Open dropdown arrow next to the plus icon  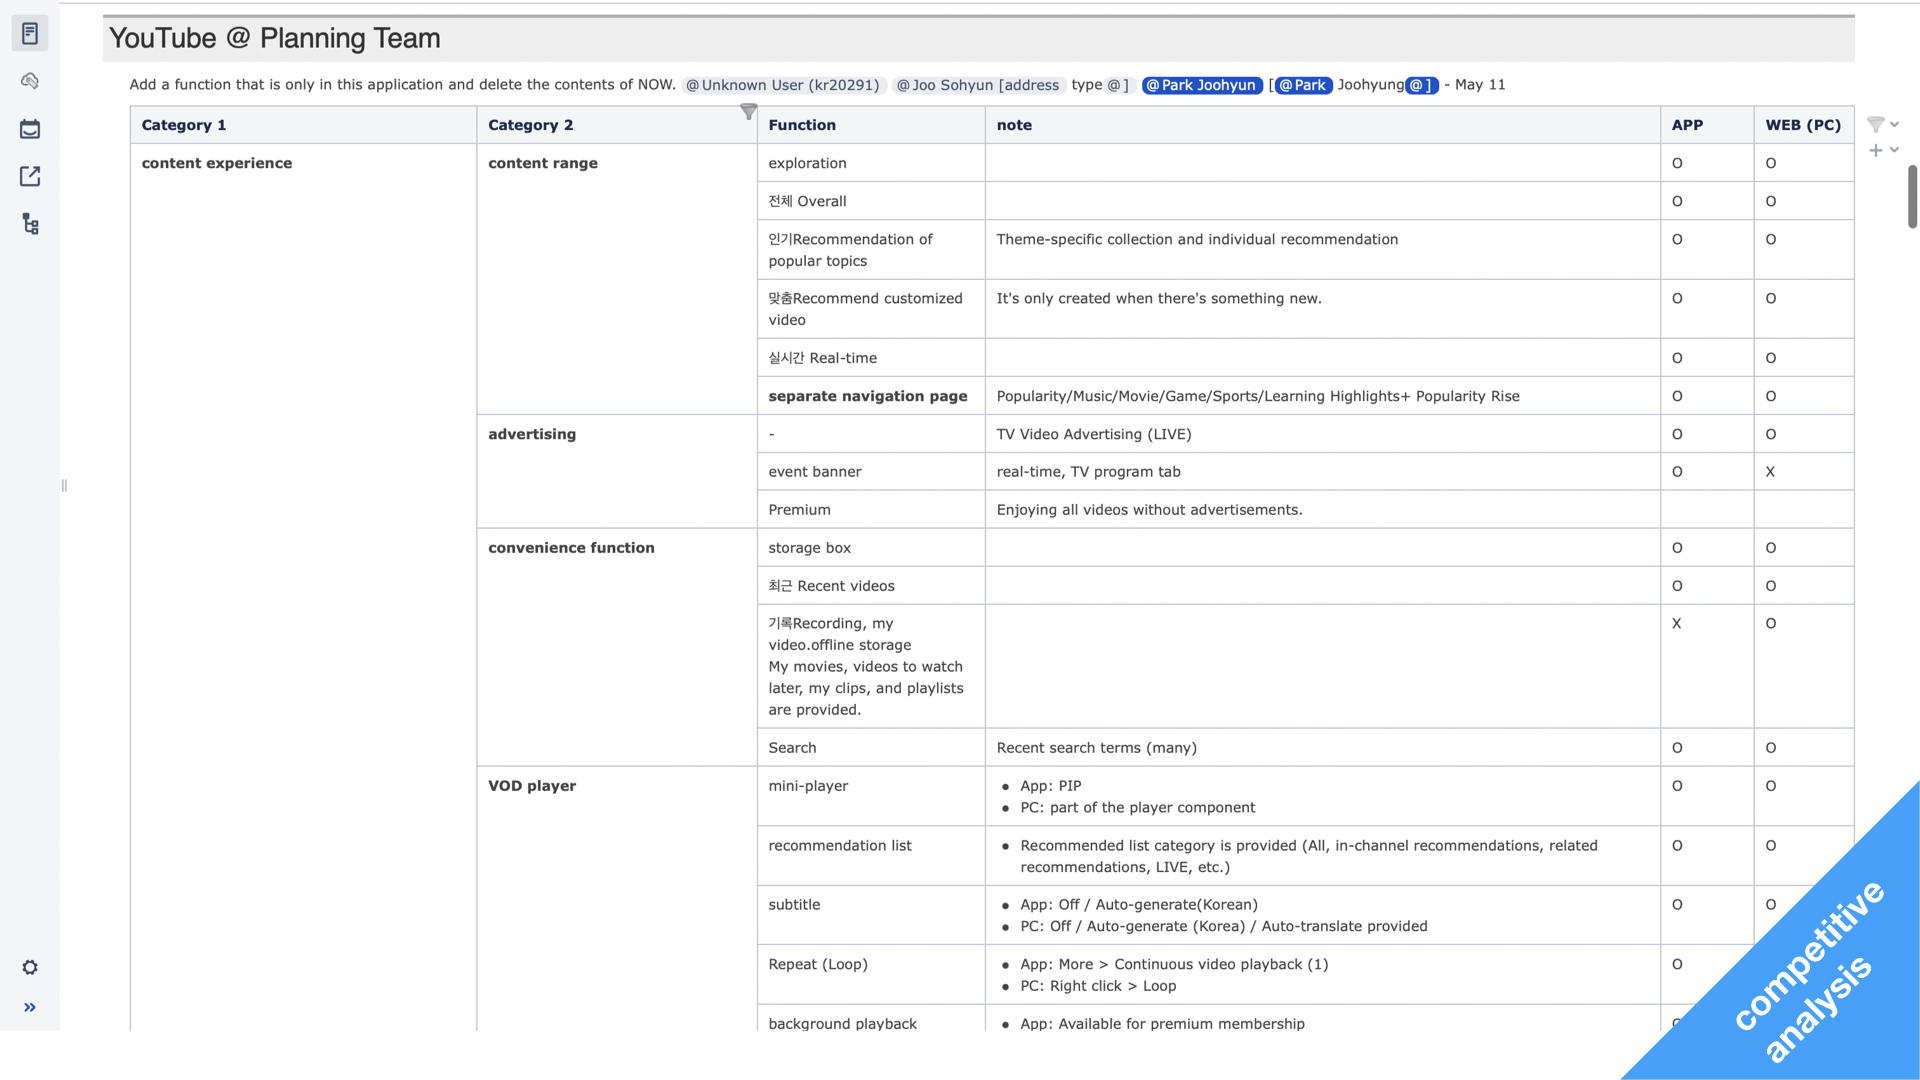(1895, 150)
